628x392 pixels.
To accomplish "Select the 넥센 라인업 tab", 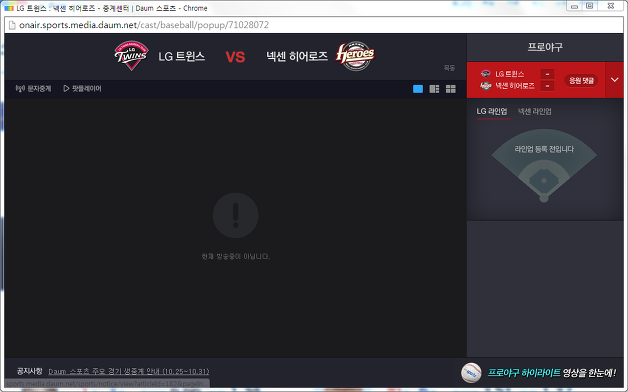I will pos(535,111).
